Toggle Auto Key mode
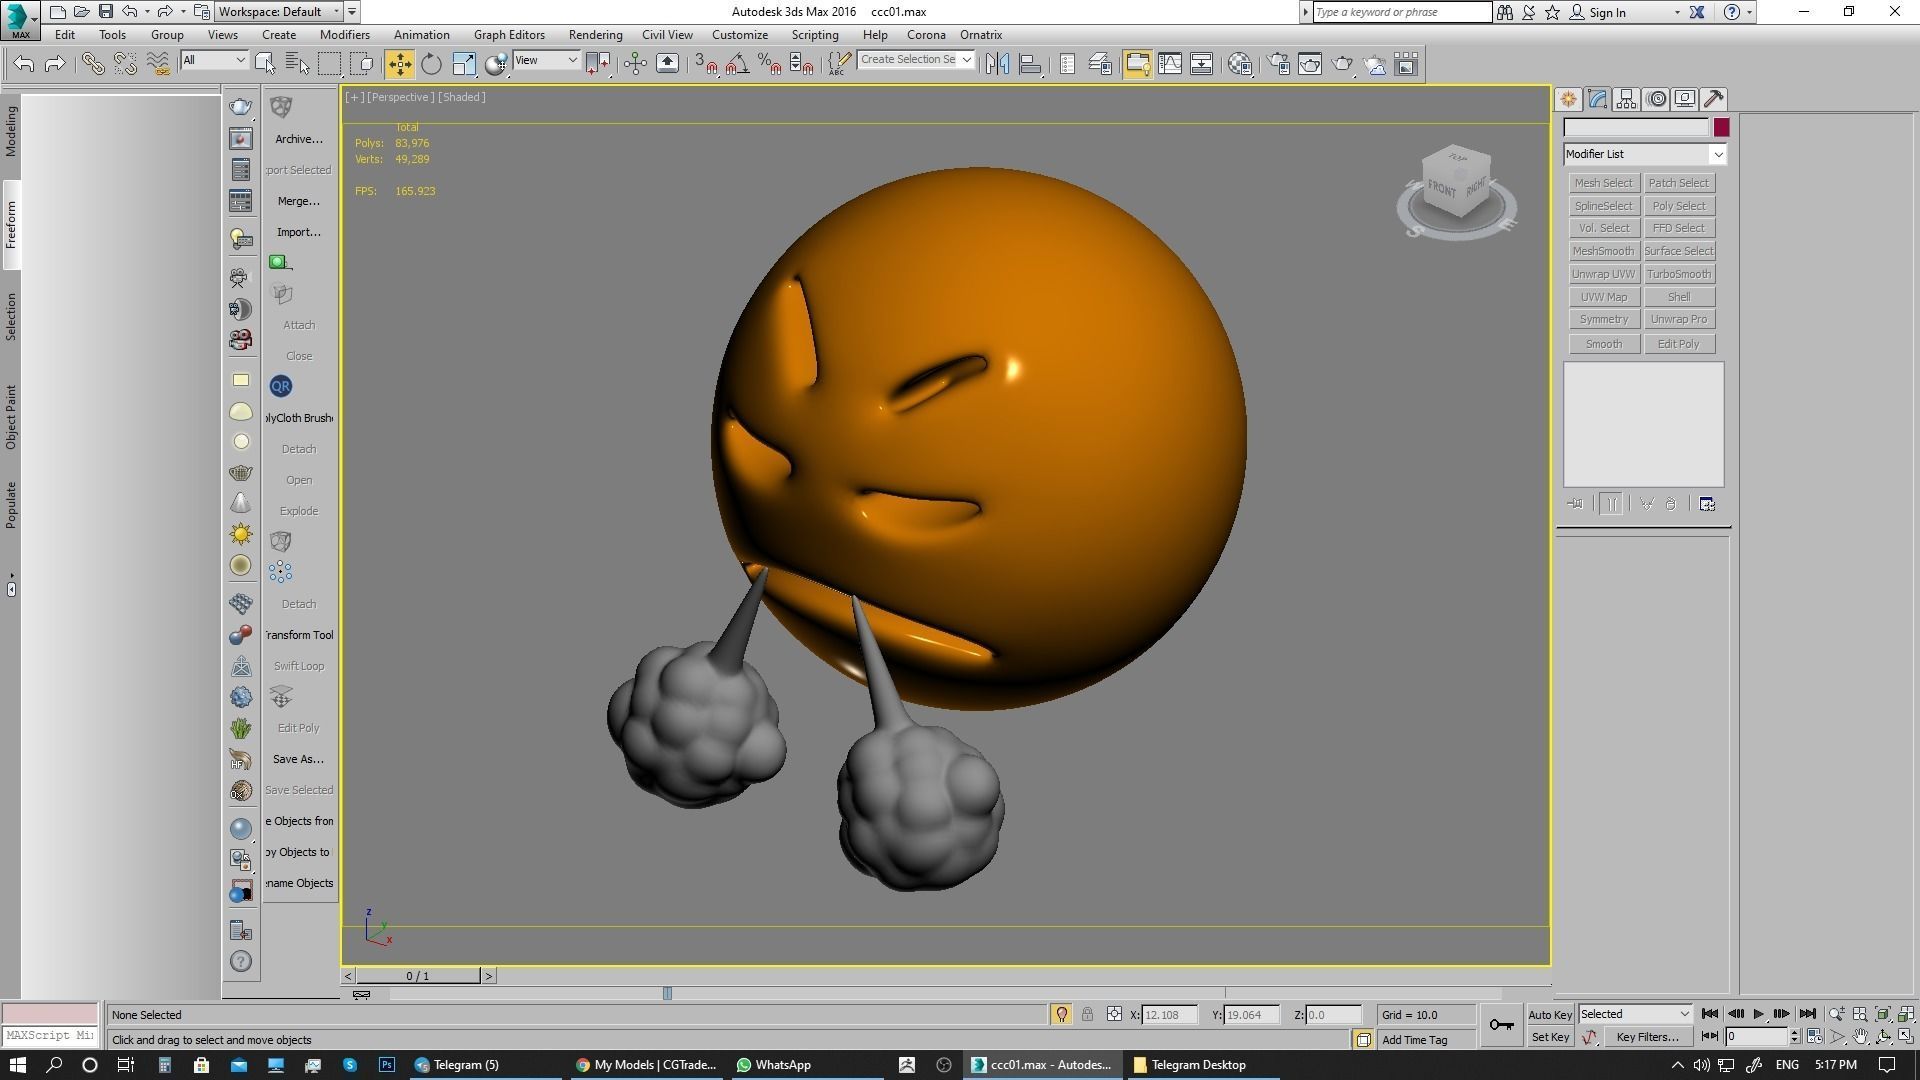 [1550, 1014]
